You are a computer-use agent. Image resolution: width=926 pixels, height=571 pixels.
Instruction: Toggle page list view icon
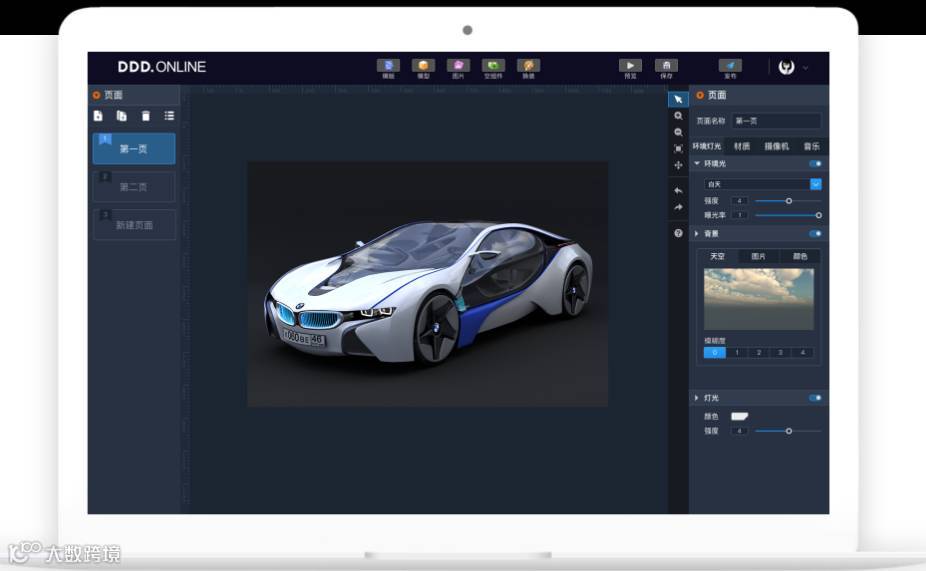click(x=169, y=116)
